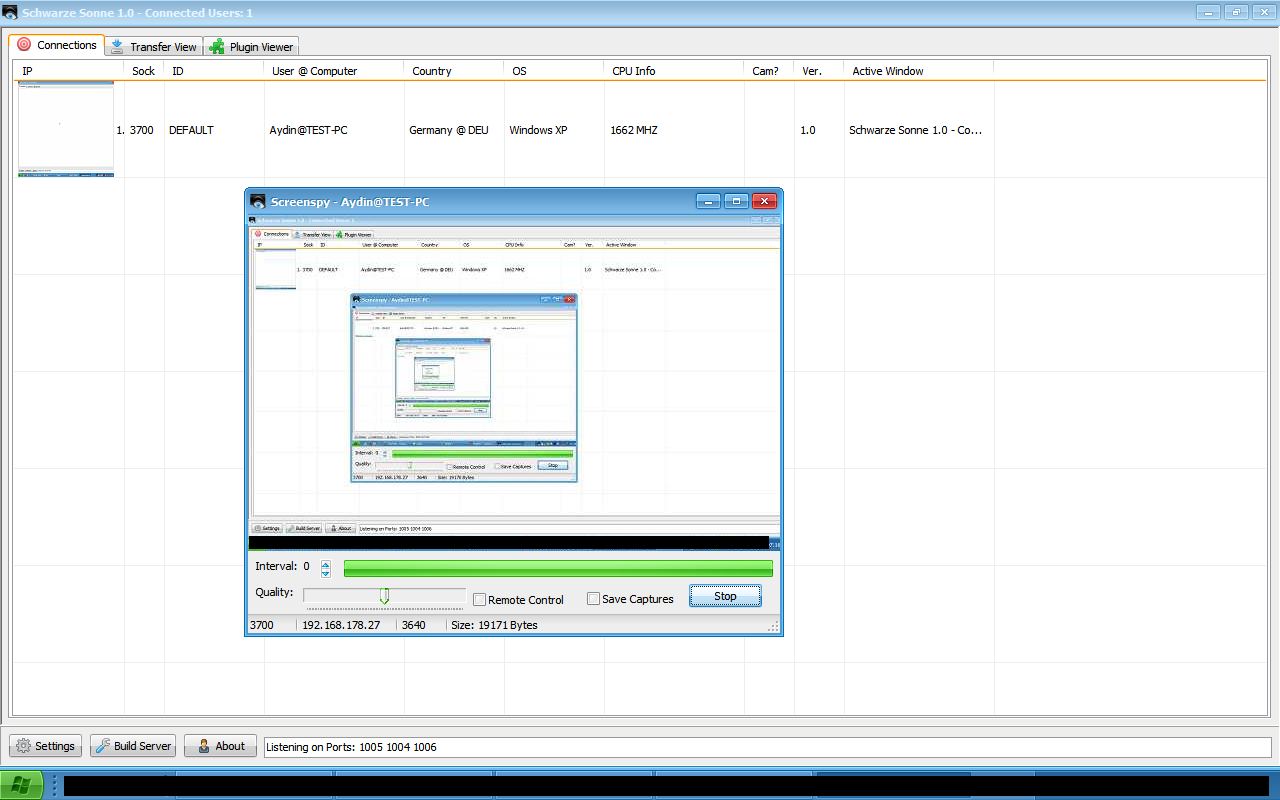Screen dimensions: 1280x800
Task: Open the Windows Start button
Action: (x=21, y=785)
